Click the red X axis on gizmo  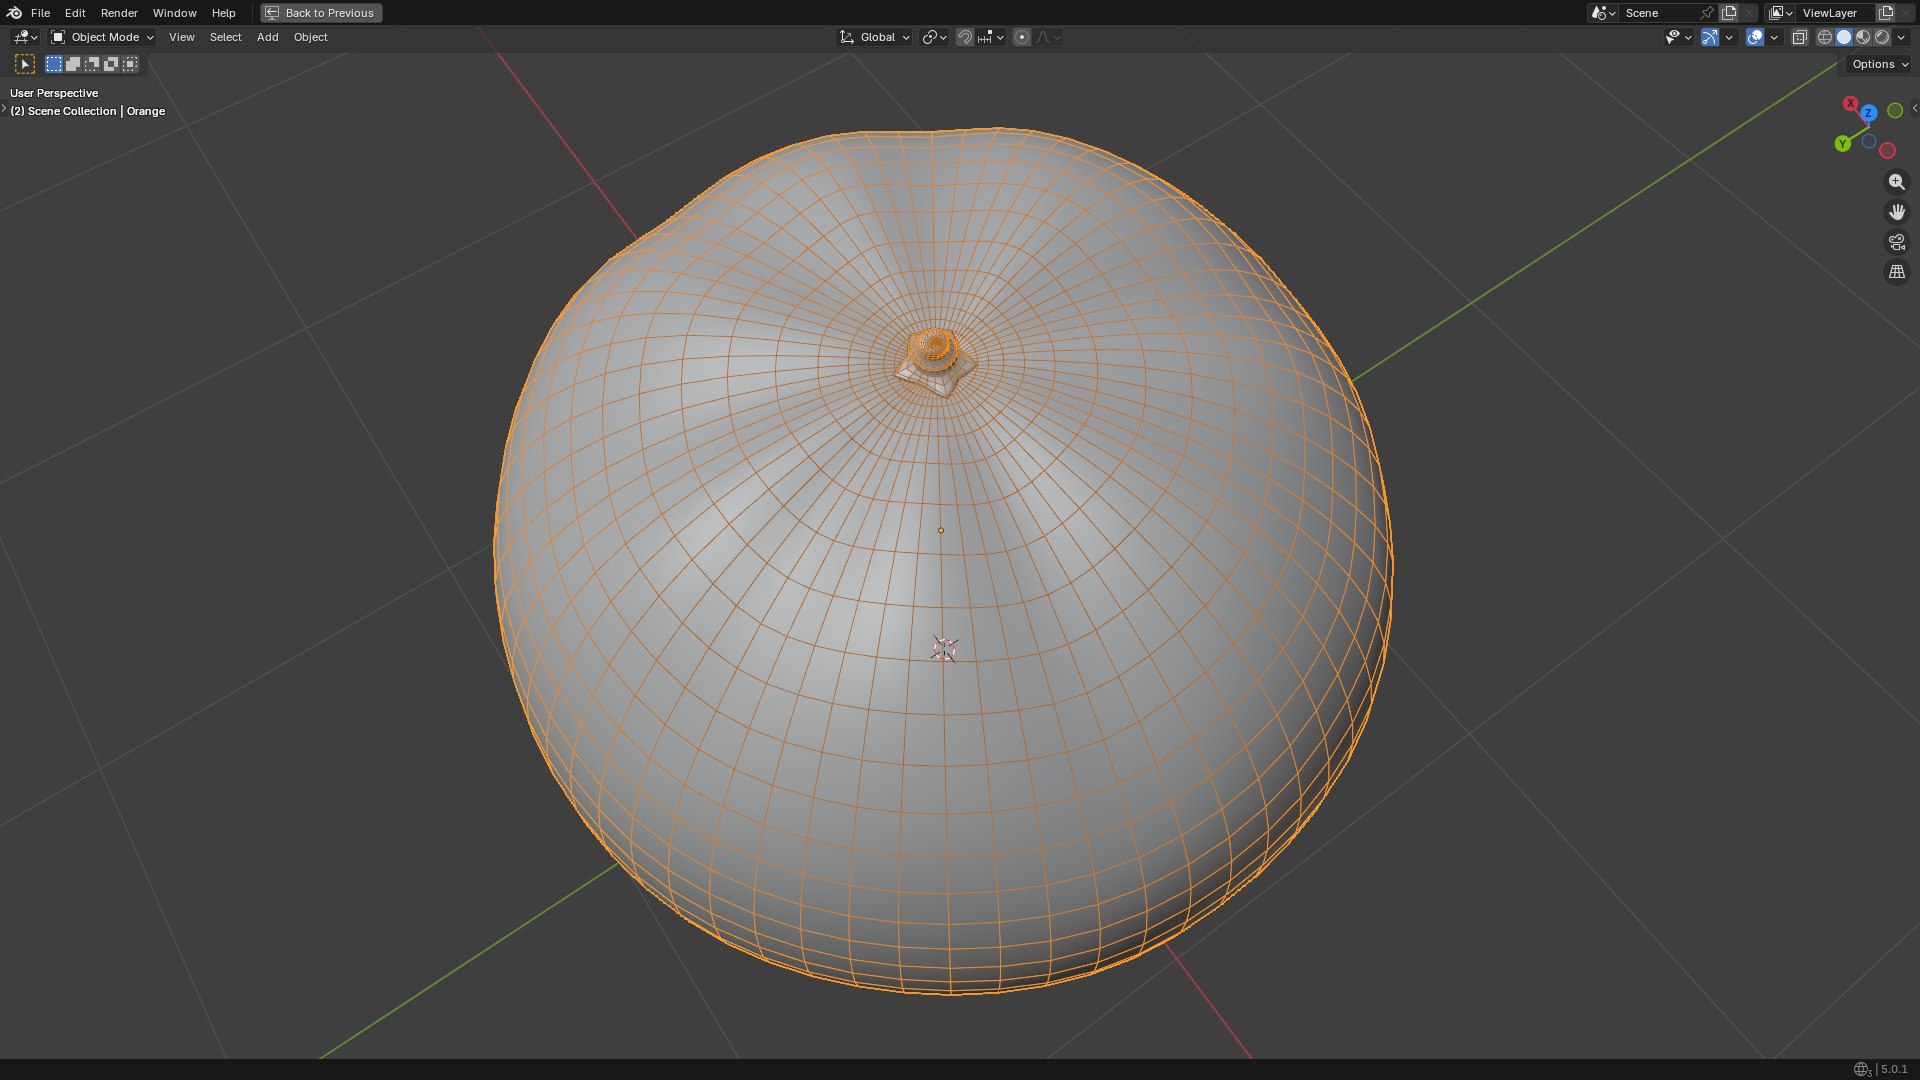1851,104
